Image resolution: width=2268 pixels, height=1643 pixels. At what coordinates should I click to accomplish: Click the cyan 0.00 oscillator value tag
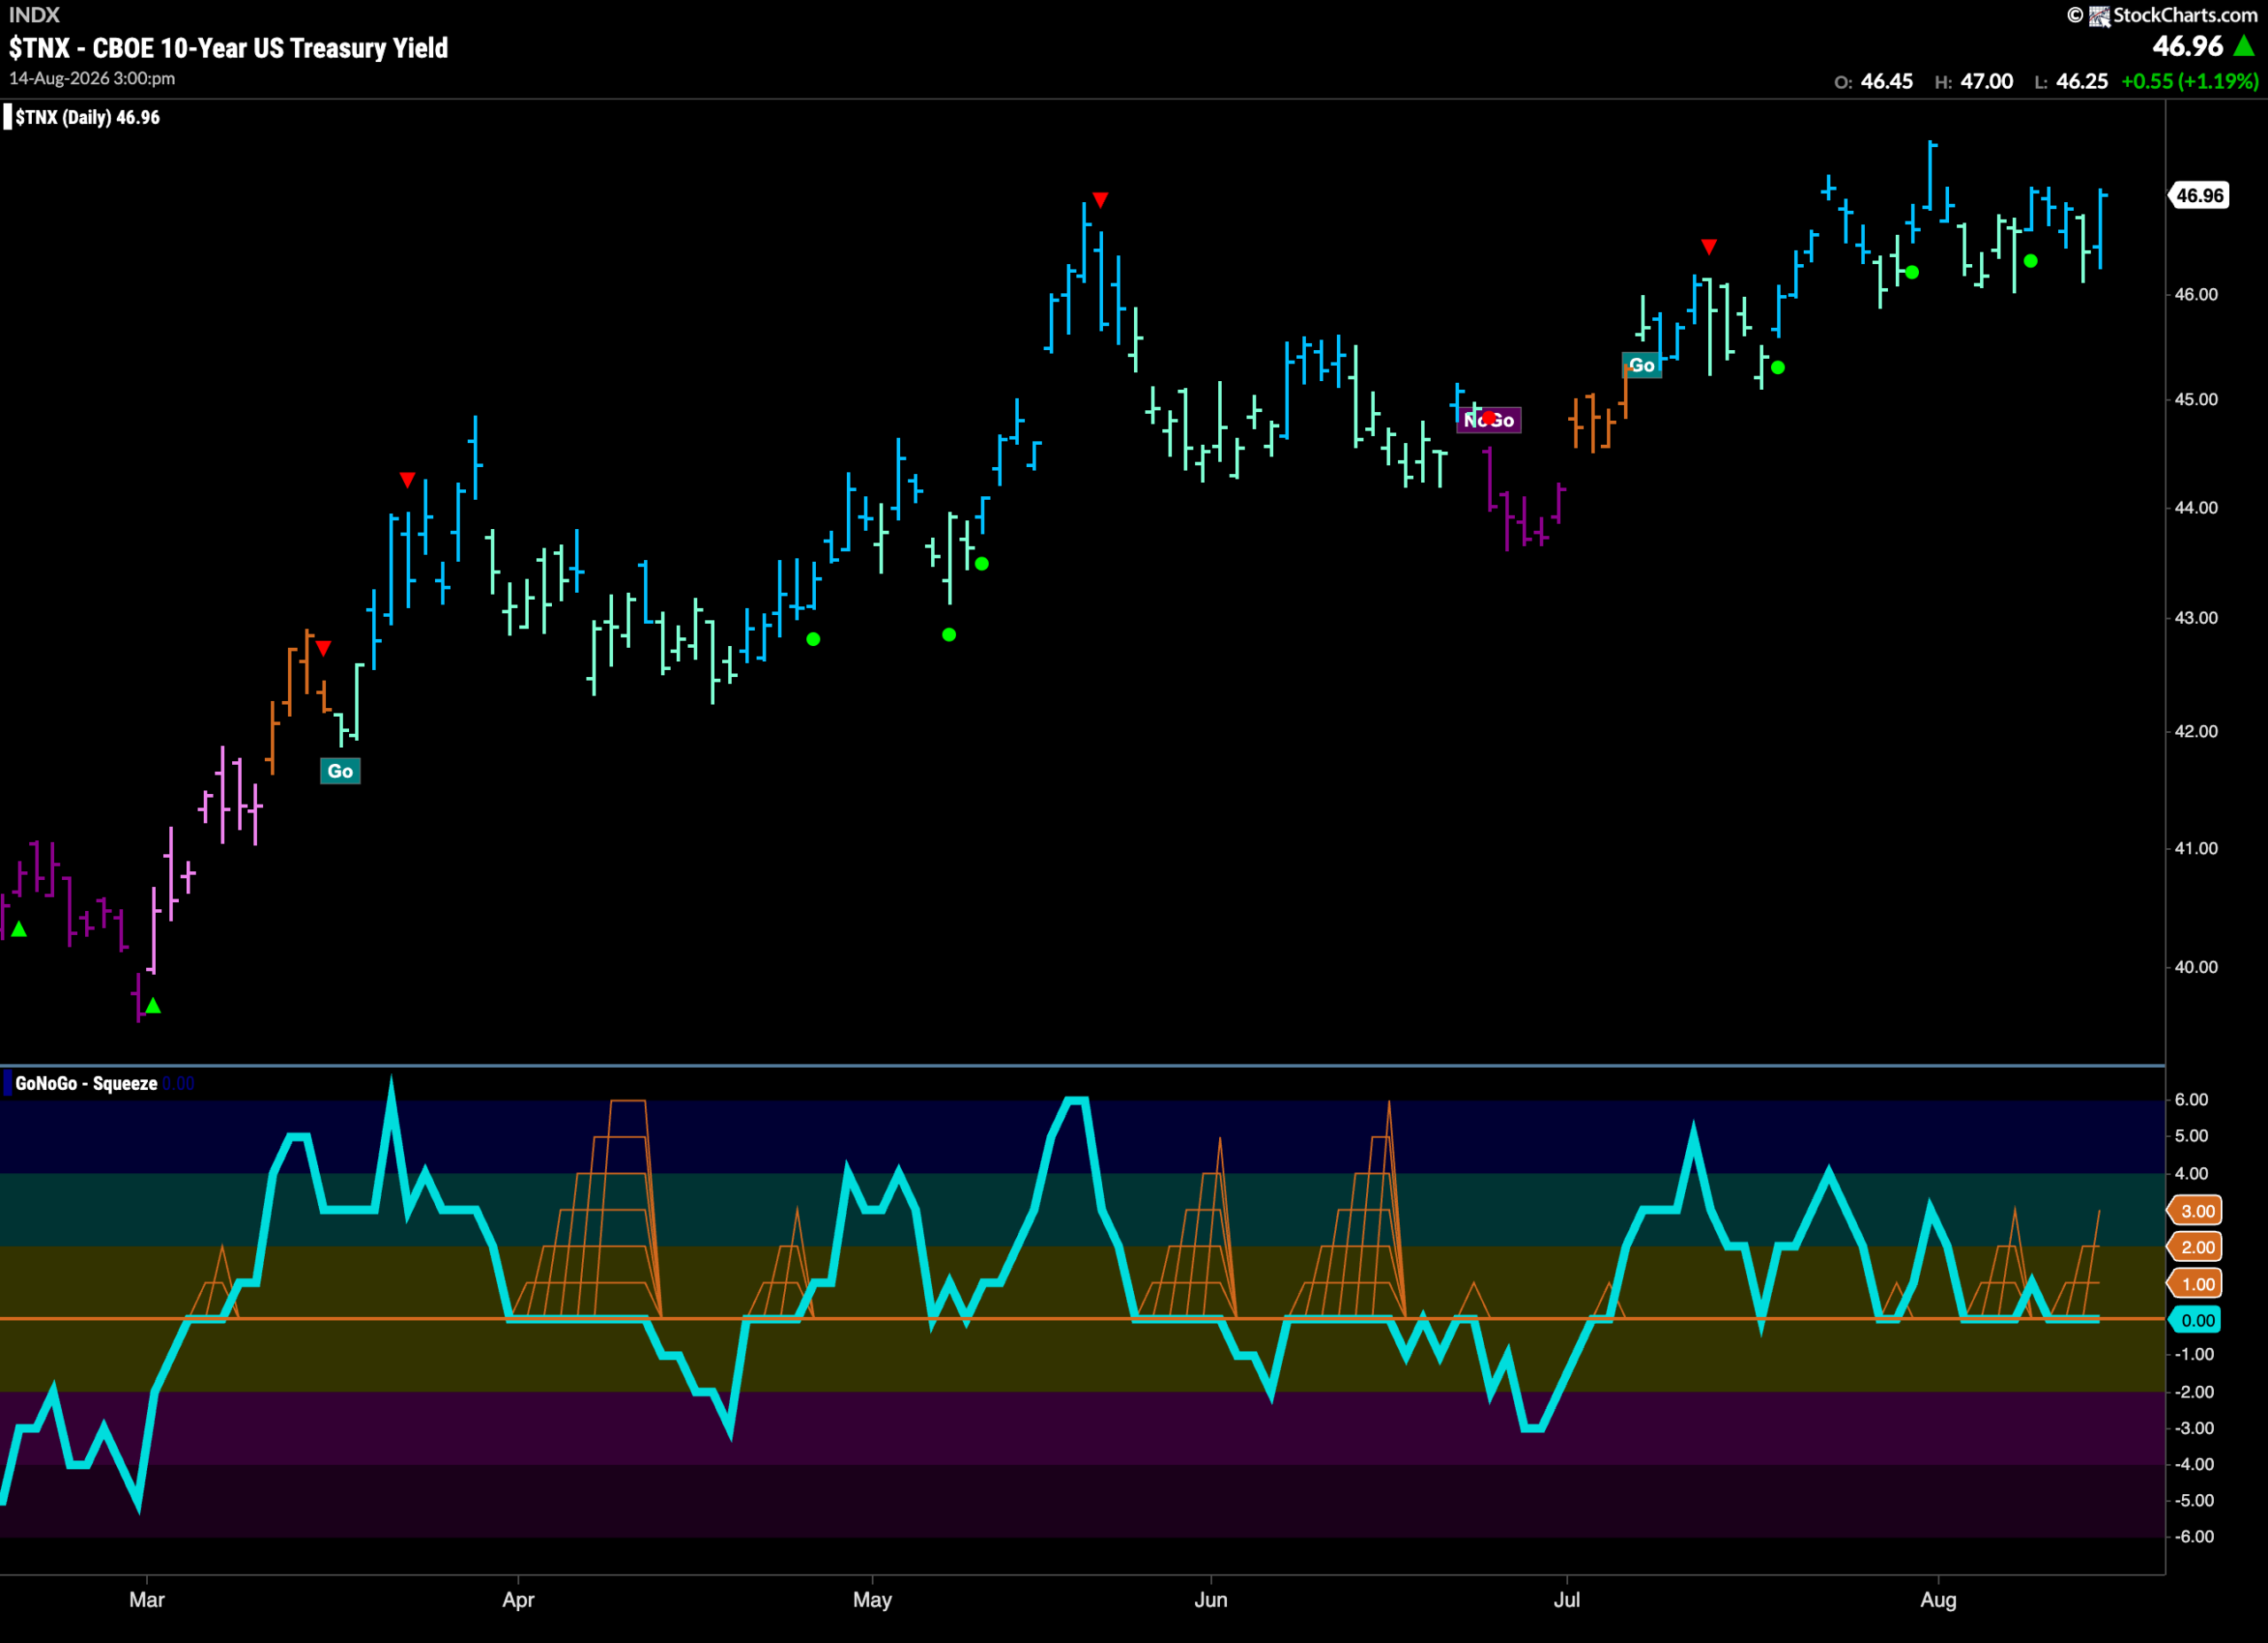pyautogui.click(x=2196, y=1320)
